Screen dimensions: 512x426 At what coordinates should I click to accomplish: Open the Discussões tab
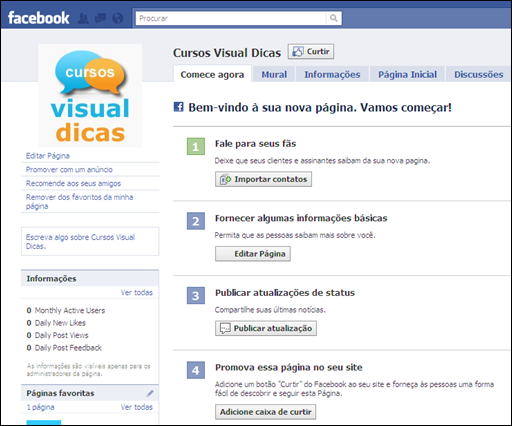pos(478,74)
